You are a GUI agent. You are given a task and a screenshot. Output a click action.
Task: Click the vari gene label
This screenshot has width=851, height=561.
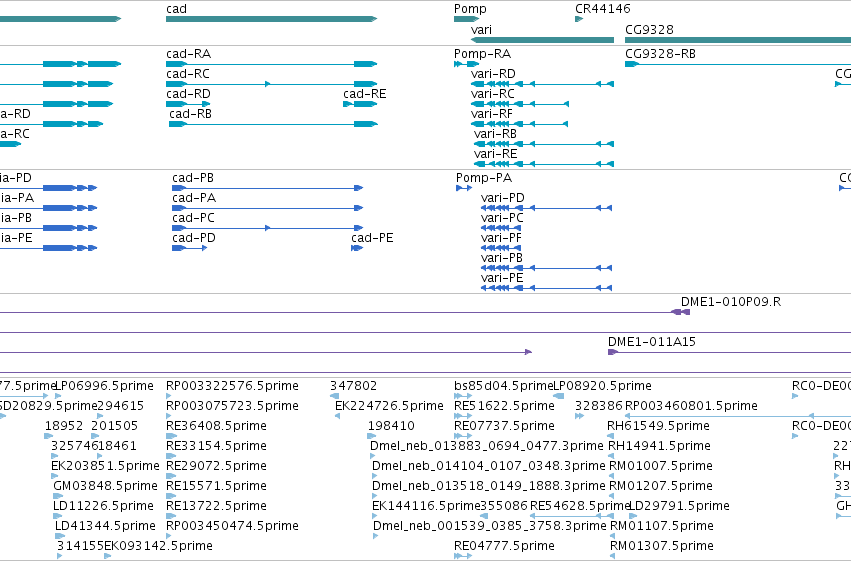[481, 30]
